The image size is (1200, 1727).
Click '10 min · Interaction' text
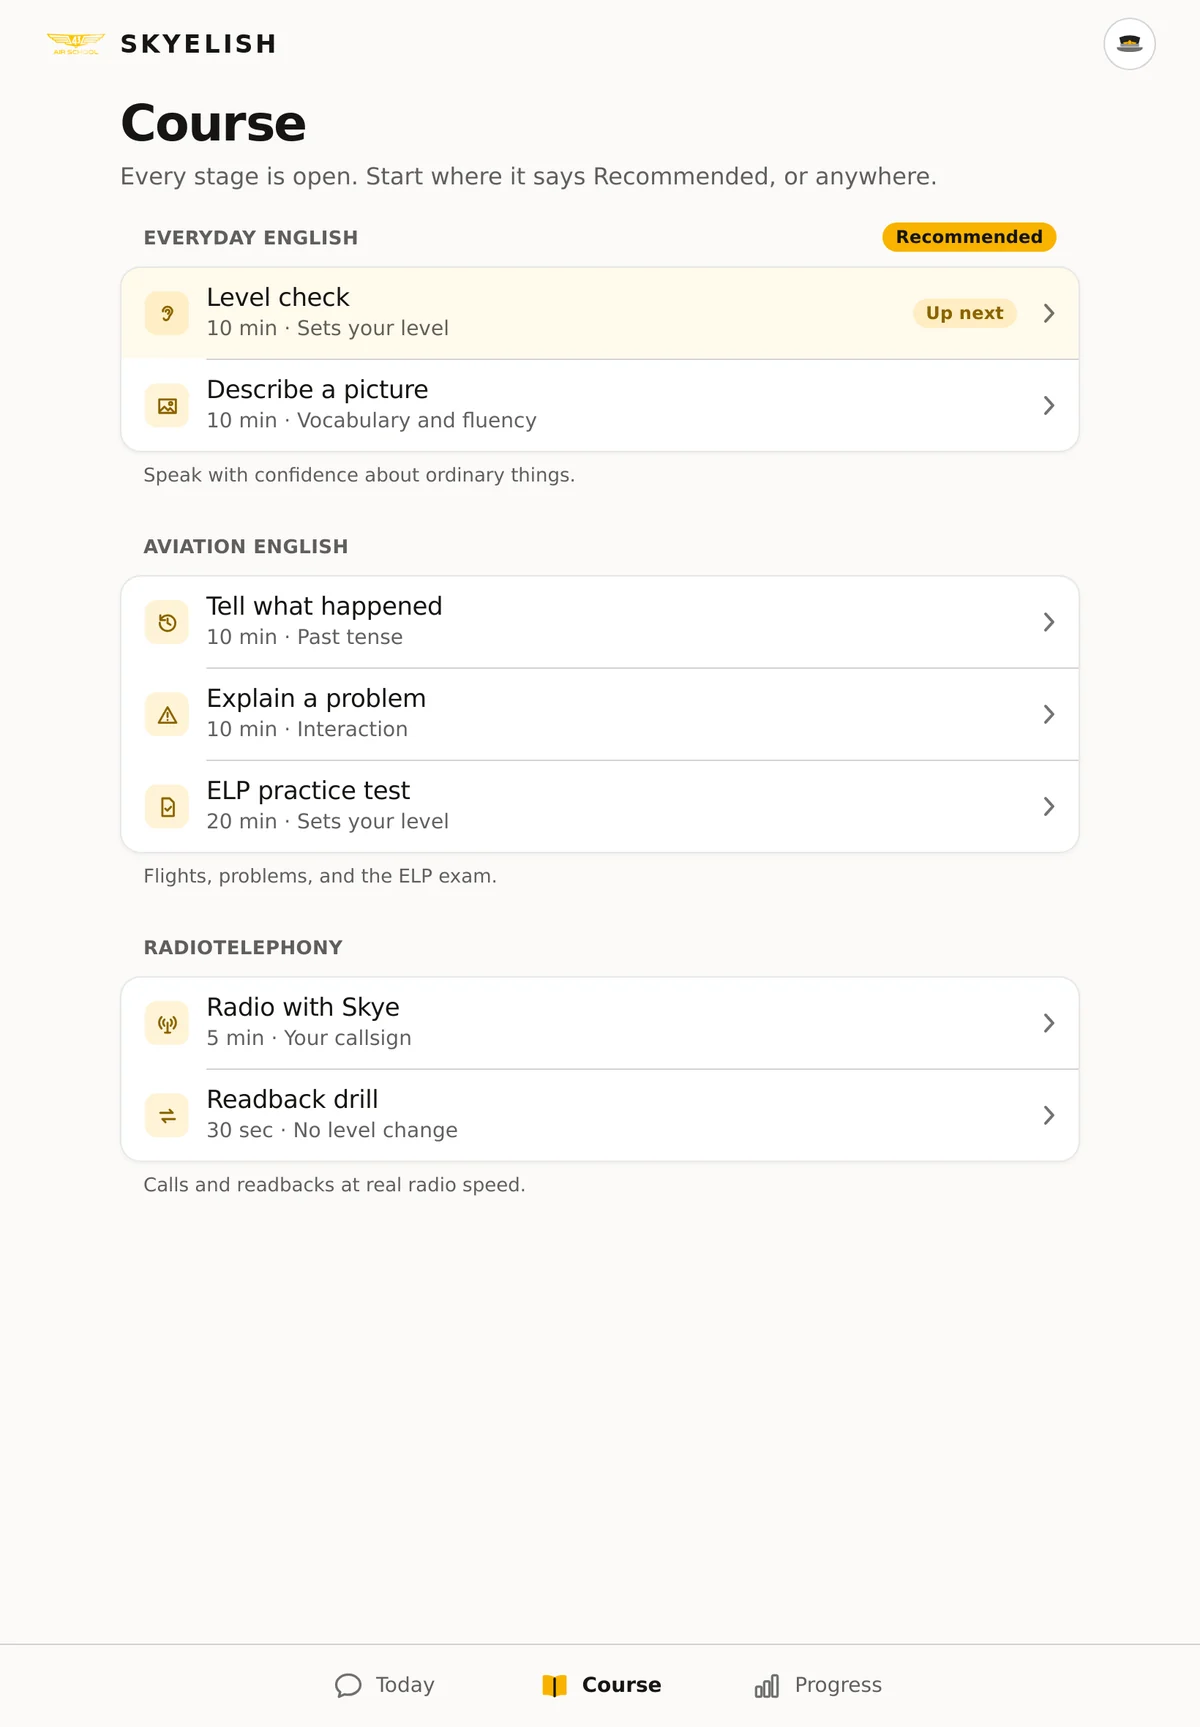pyautogui.click(x=307, y=729)
